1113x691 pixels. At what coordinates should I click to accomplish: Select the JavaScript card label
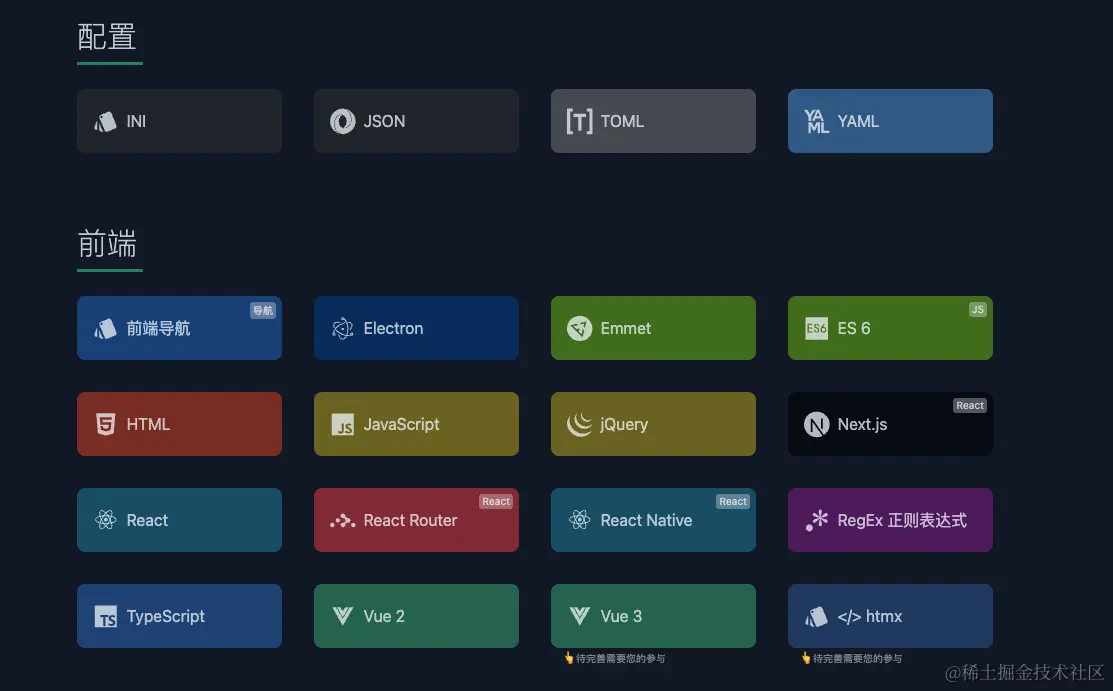(401, 424)
